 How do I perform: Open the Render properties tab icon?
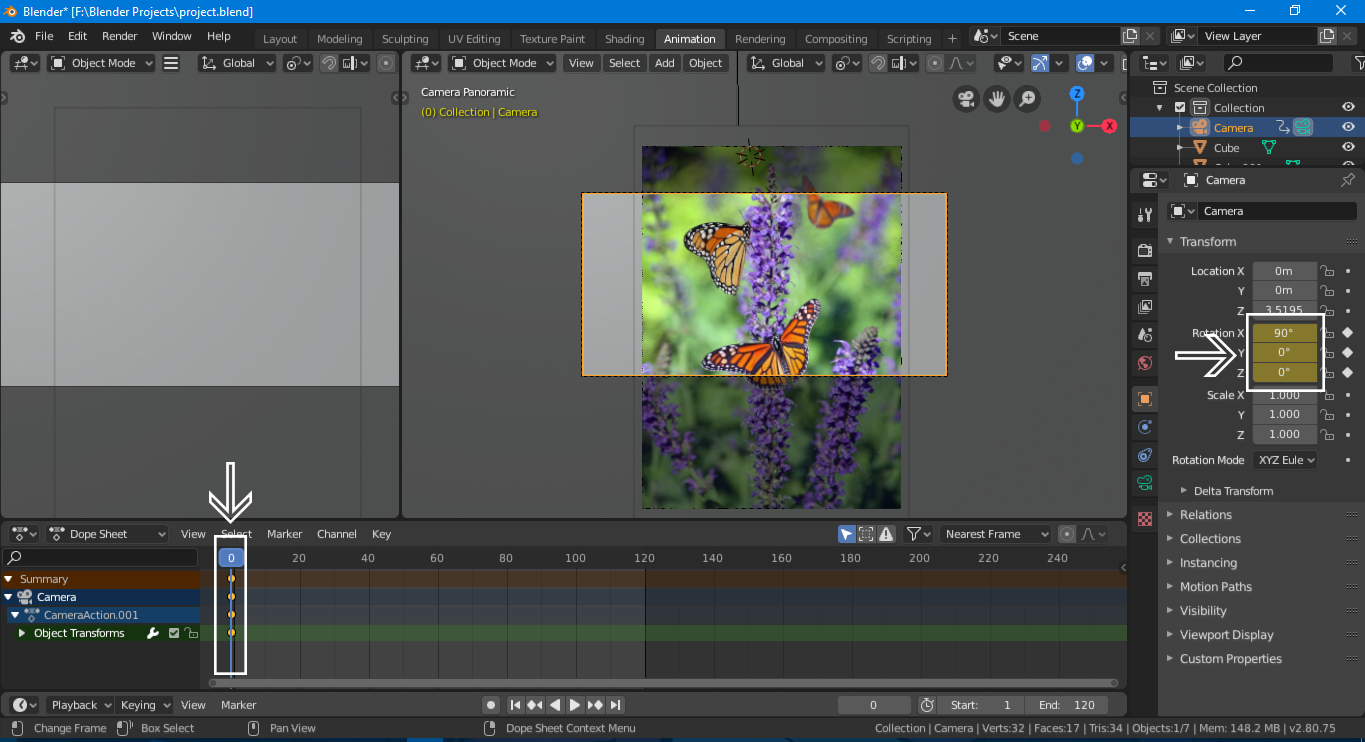[1145, 250]
